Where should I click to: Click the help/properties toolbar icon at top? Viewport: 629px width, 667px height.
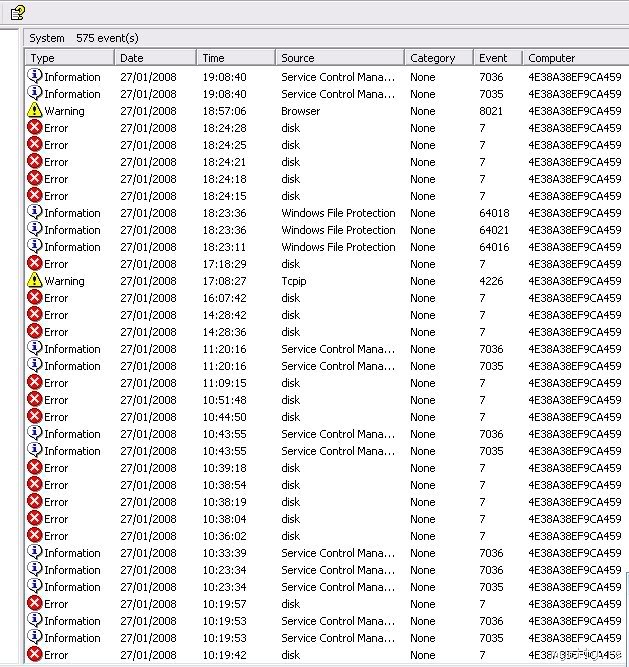pos(17,12)
